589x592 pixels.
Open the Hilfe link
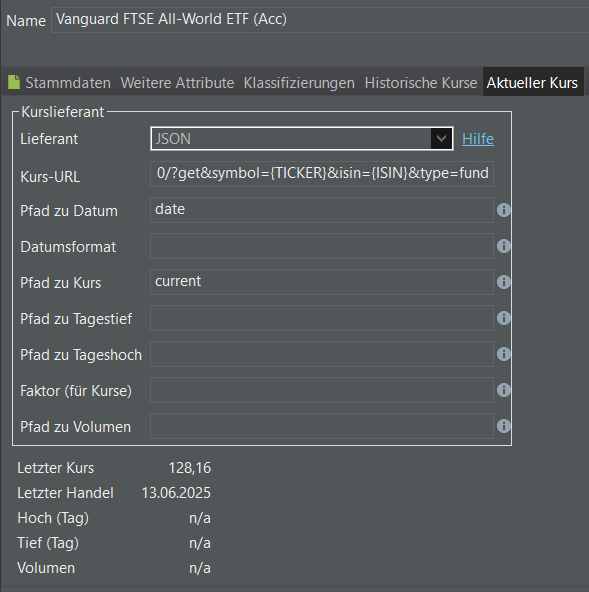[x=478, y=139]
